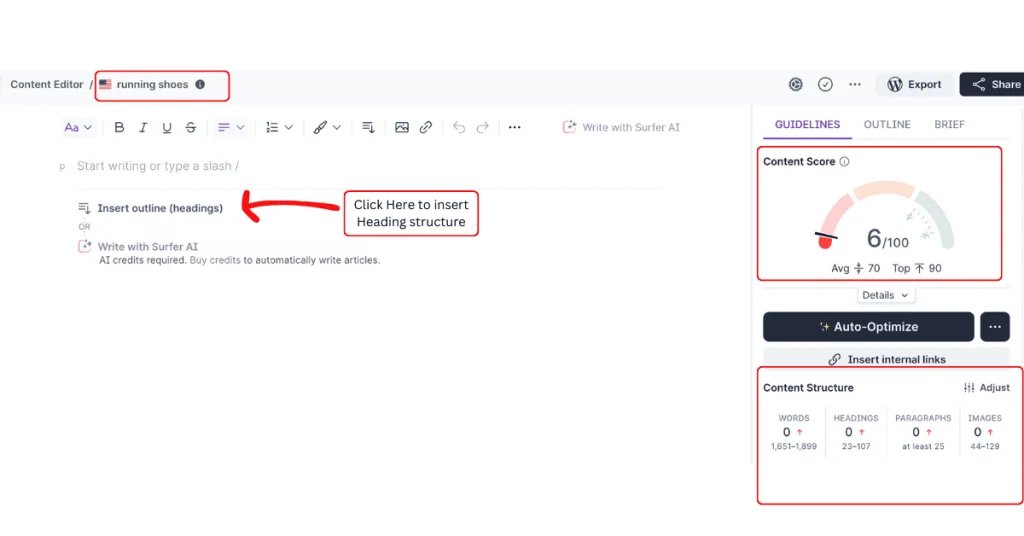Switch to the OUTLINE tab
Image resolution: width=1024 pixels, height=536 pixels.
[x=887, y=124]
